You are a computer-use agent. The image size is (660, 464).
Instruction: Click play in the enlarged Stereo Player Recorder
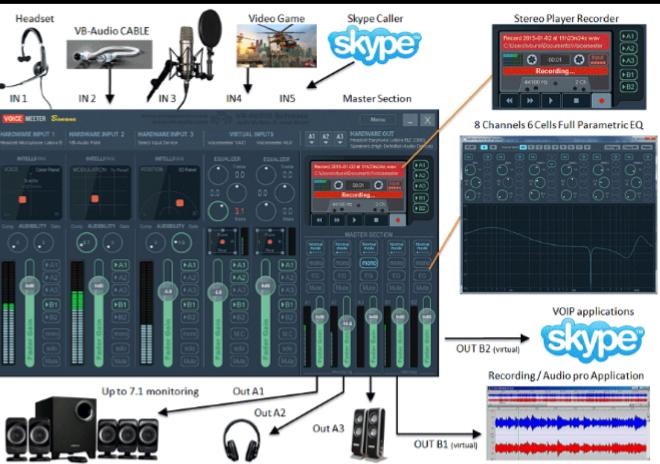551,101
